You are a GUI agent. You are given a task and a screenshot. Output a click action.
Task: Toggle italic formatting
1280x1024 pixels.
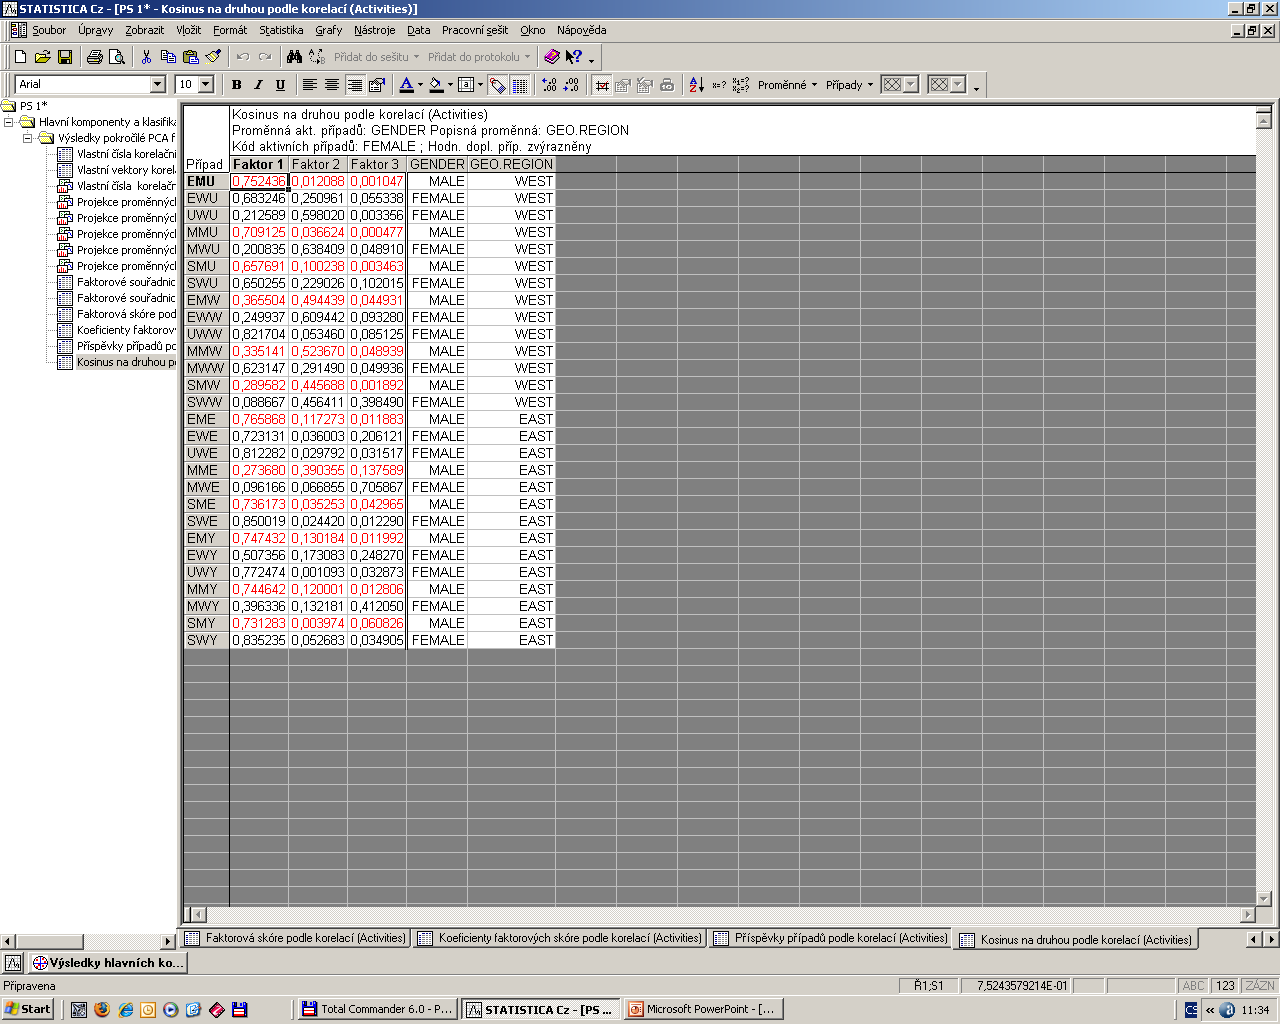(259, 85)
